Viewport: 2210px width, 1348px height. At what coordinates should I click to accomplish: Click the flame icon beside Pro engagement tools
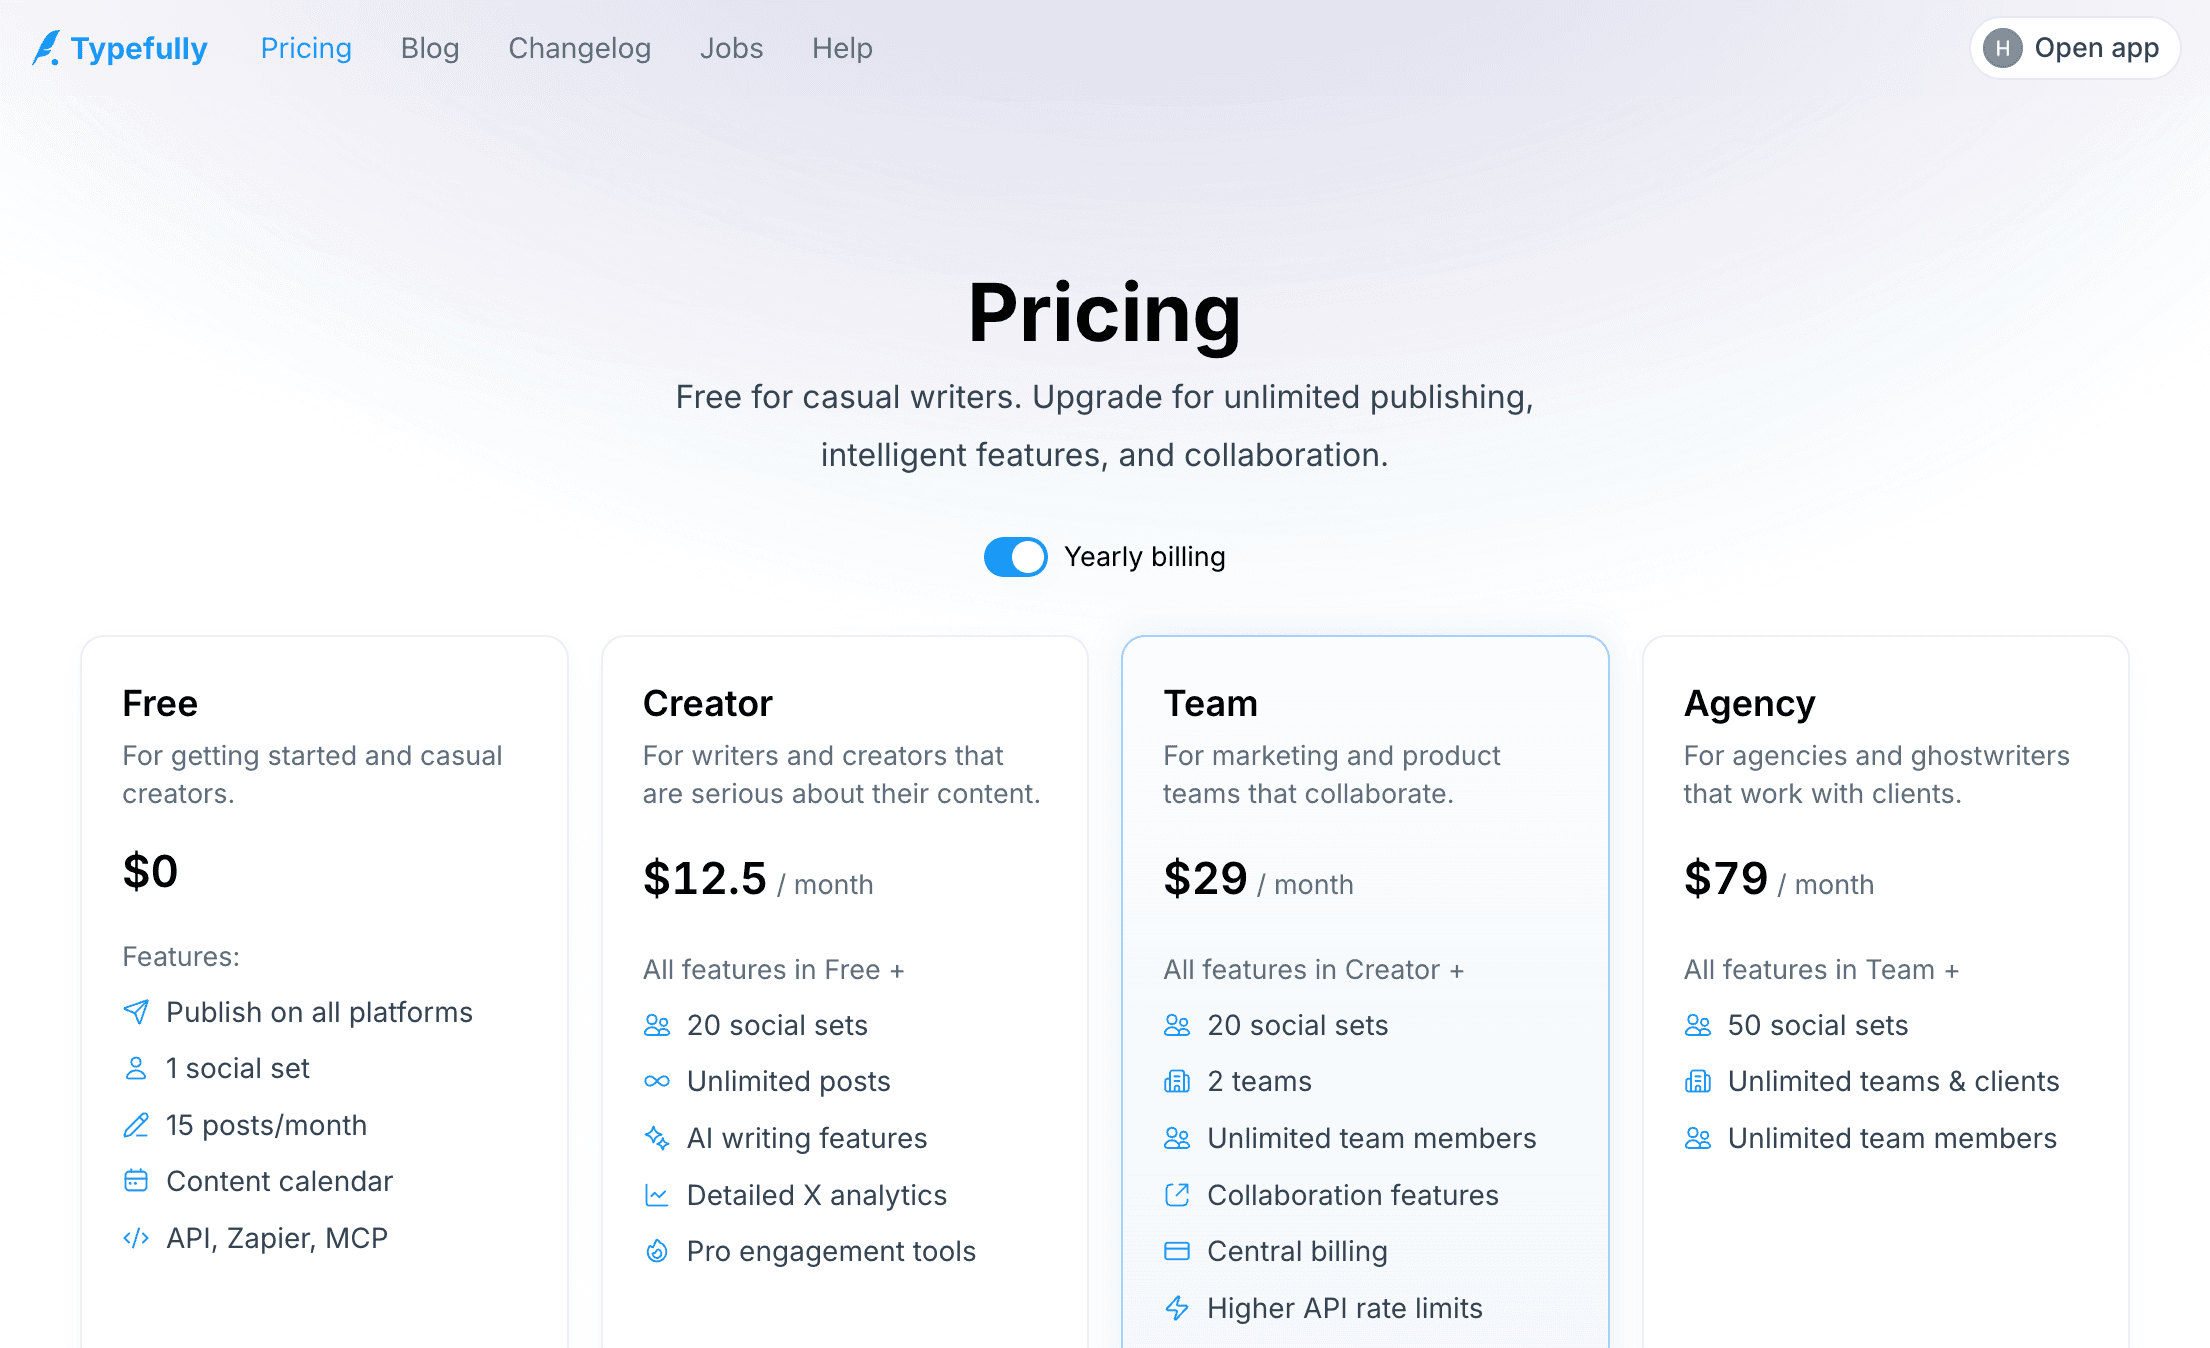click(x=657, y=1251)
